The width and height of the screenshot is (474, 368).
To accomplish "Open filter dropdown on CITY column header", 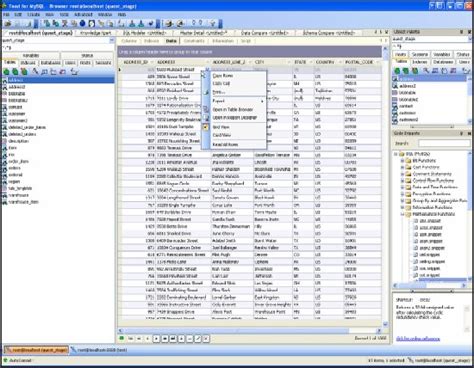I will (289, 62).
